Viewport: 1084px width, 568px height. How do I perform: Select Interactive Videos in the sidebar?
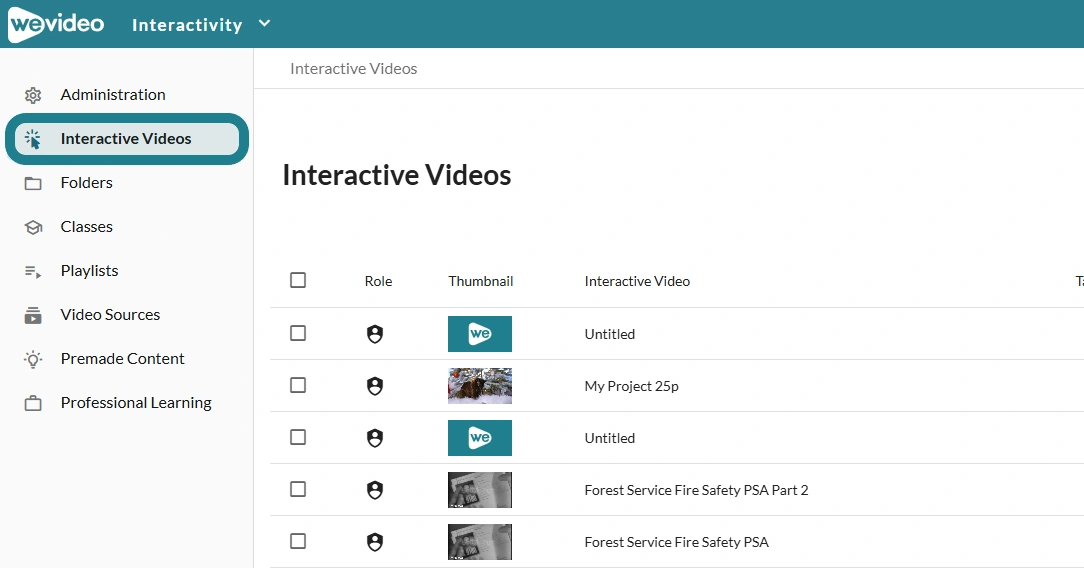127,139
